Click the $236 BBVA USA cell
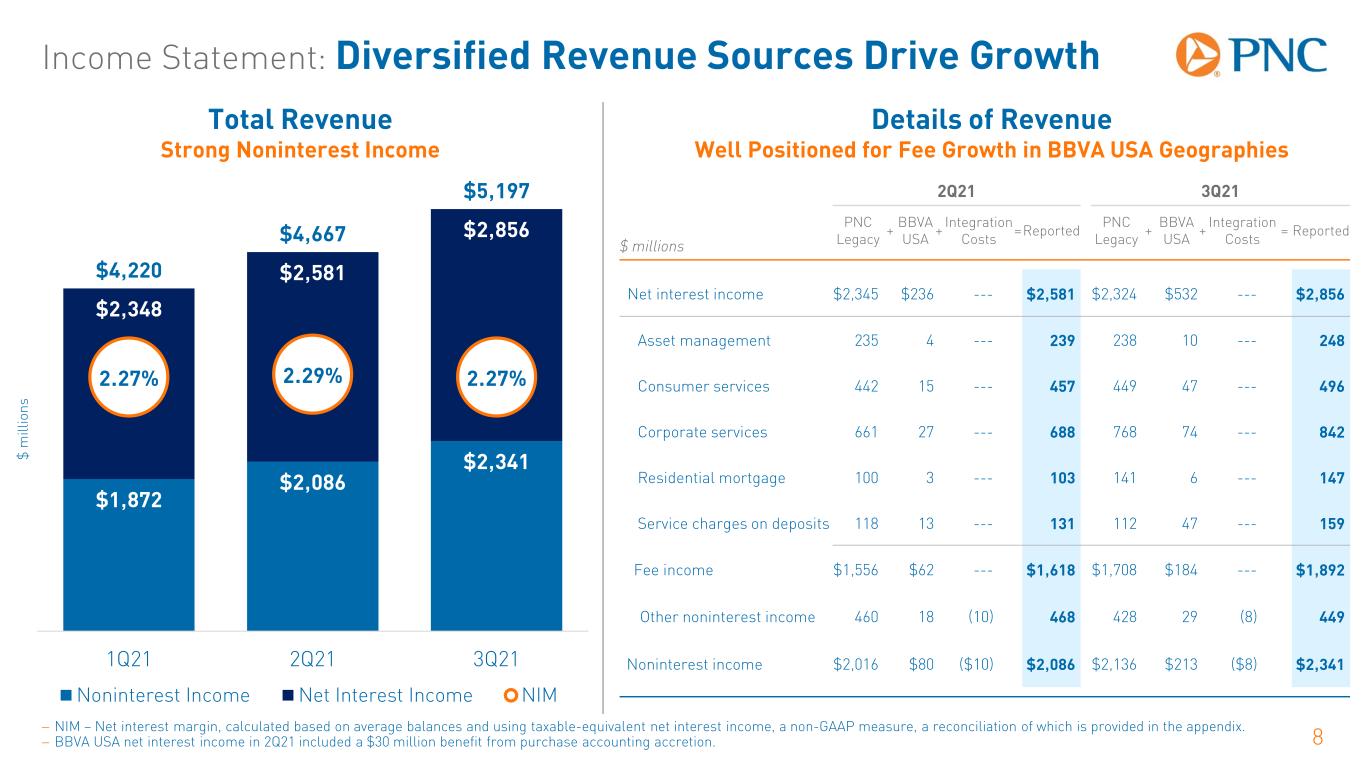Viewport: 1365px width, 768px height. pyautogui.click(x=918, y=294)
